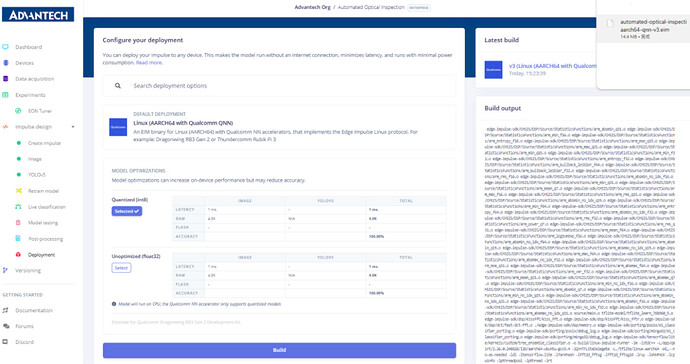The width and height of the screenshot is (690, 364).
Task: Open the Live classification icon
Action: coord(18,207)
